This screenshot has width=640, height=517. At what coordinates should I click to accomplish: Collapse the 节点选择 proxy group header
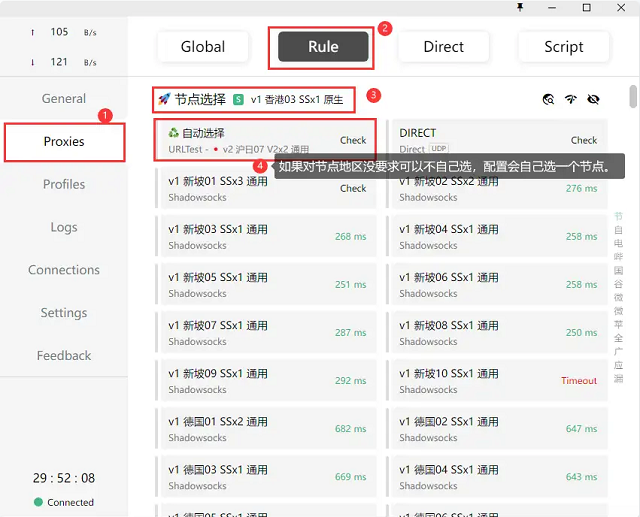pos(253,99)
